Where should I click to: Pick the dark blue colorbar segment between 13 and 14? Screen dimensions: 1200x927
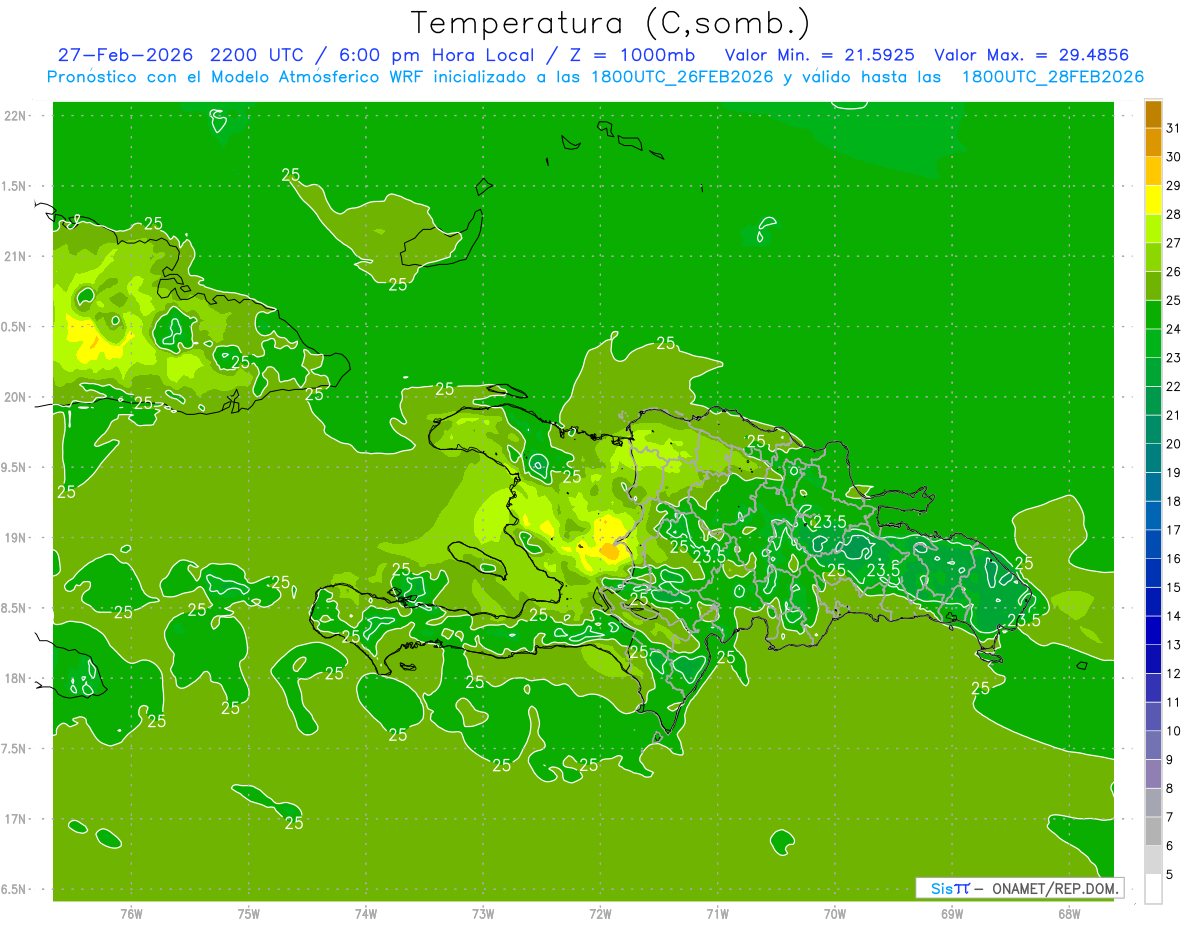[x=1153, y=630]
